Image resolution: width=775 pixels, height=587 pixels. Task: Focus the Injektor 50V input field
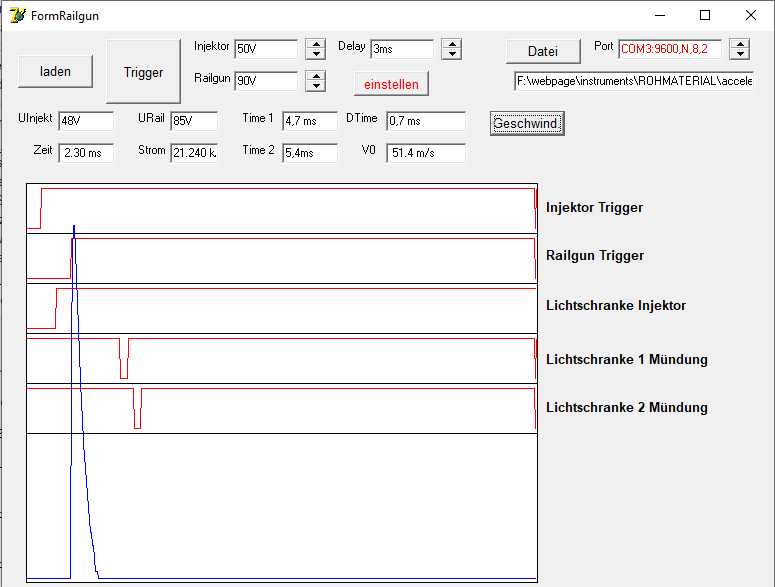pos(265,49)
